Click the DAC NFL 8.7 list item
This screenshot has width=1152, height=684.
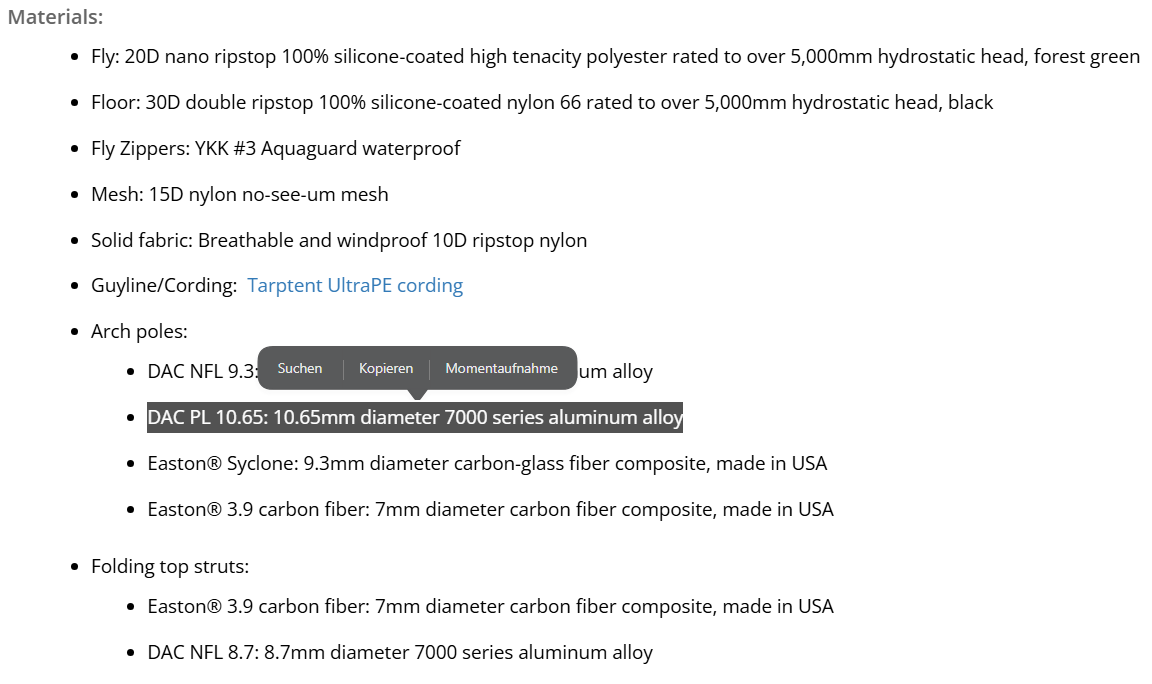400,652
